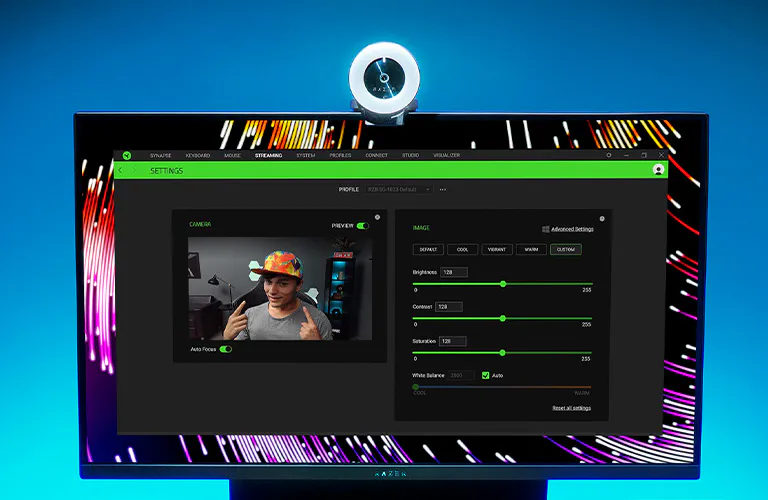
Task: Click the Razer logo icon
Action: pos(127,155)
